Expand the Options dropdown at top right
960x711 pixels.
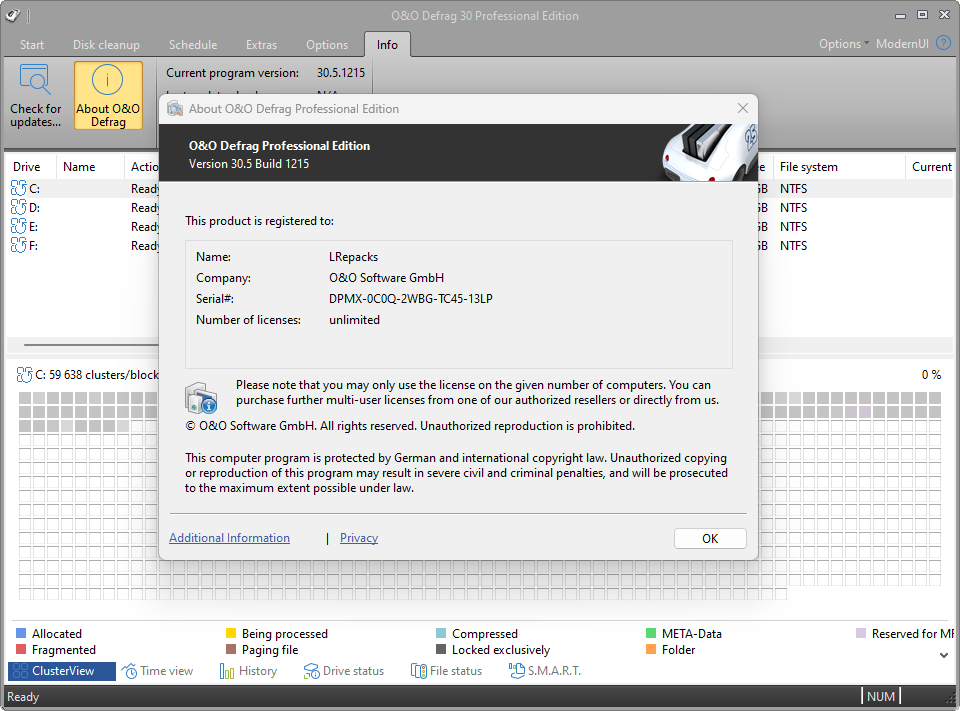point(844,43)
